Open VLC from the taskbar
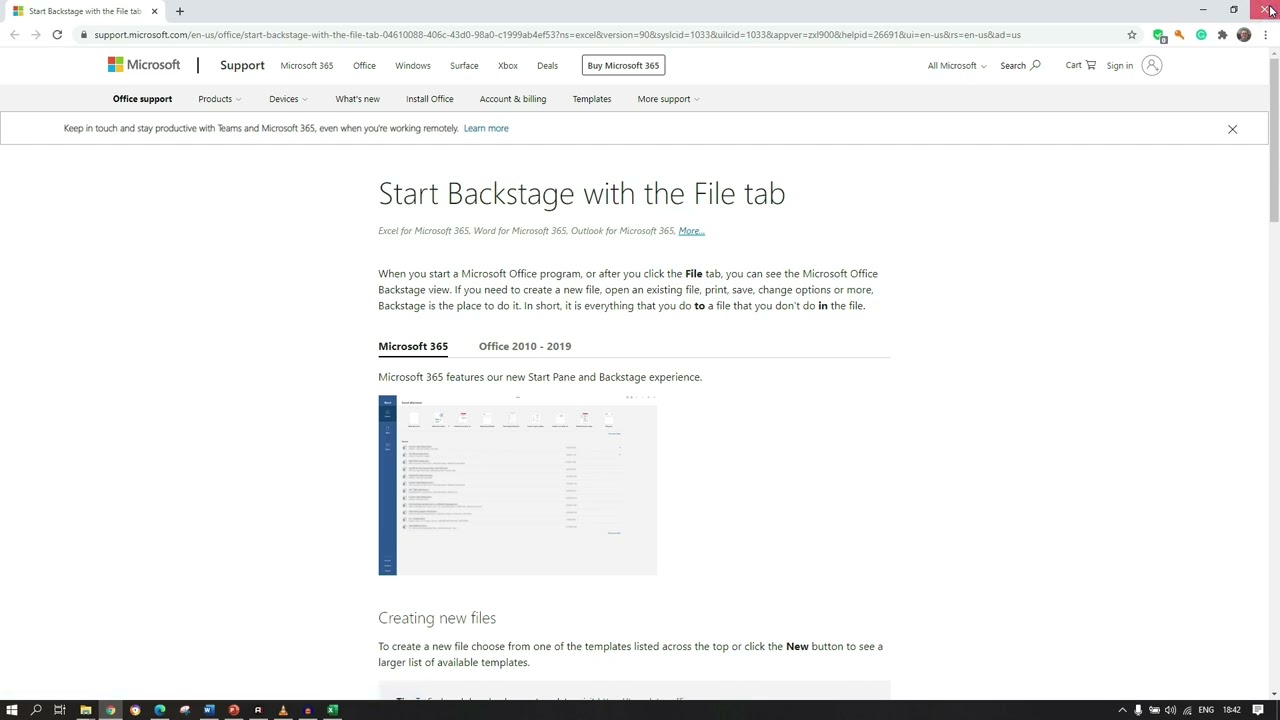The width and height of the screenshot is (1280, 720). tap(283, 710)
